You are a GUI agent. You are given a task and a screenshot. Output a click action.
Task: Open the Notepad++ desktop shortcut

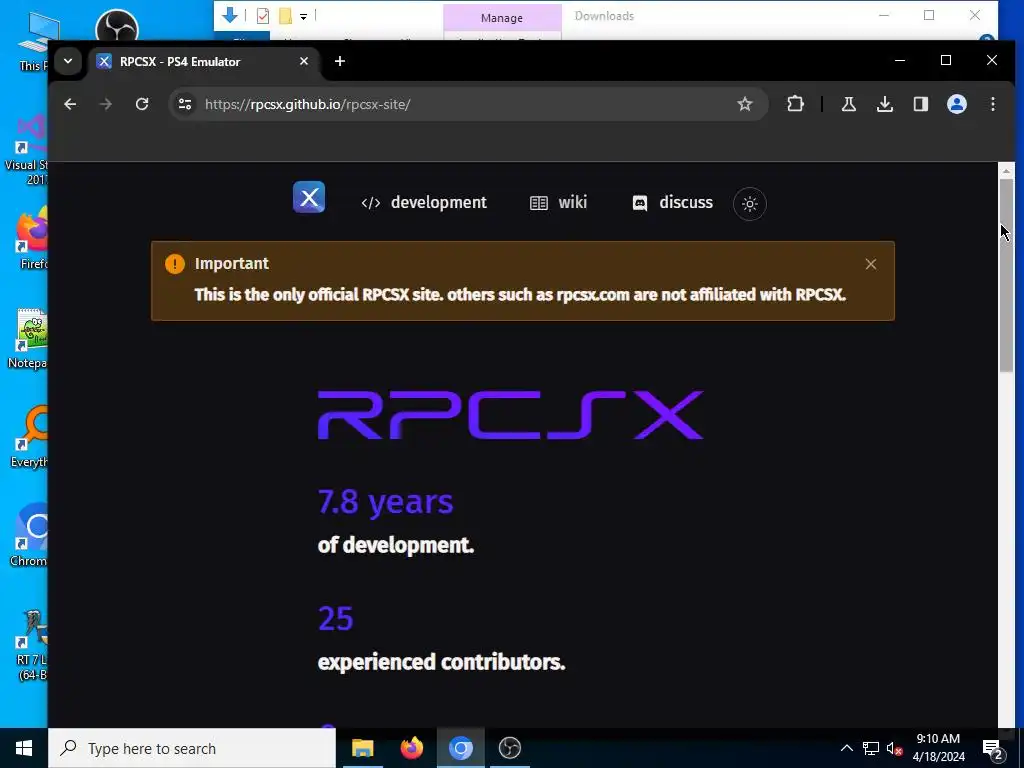pyautogui.click(x=27, y=339)
